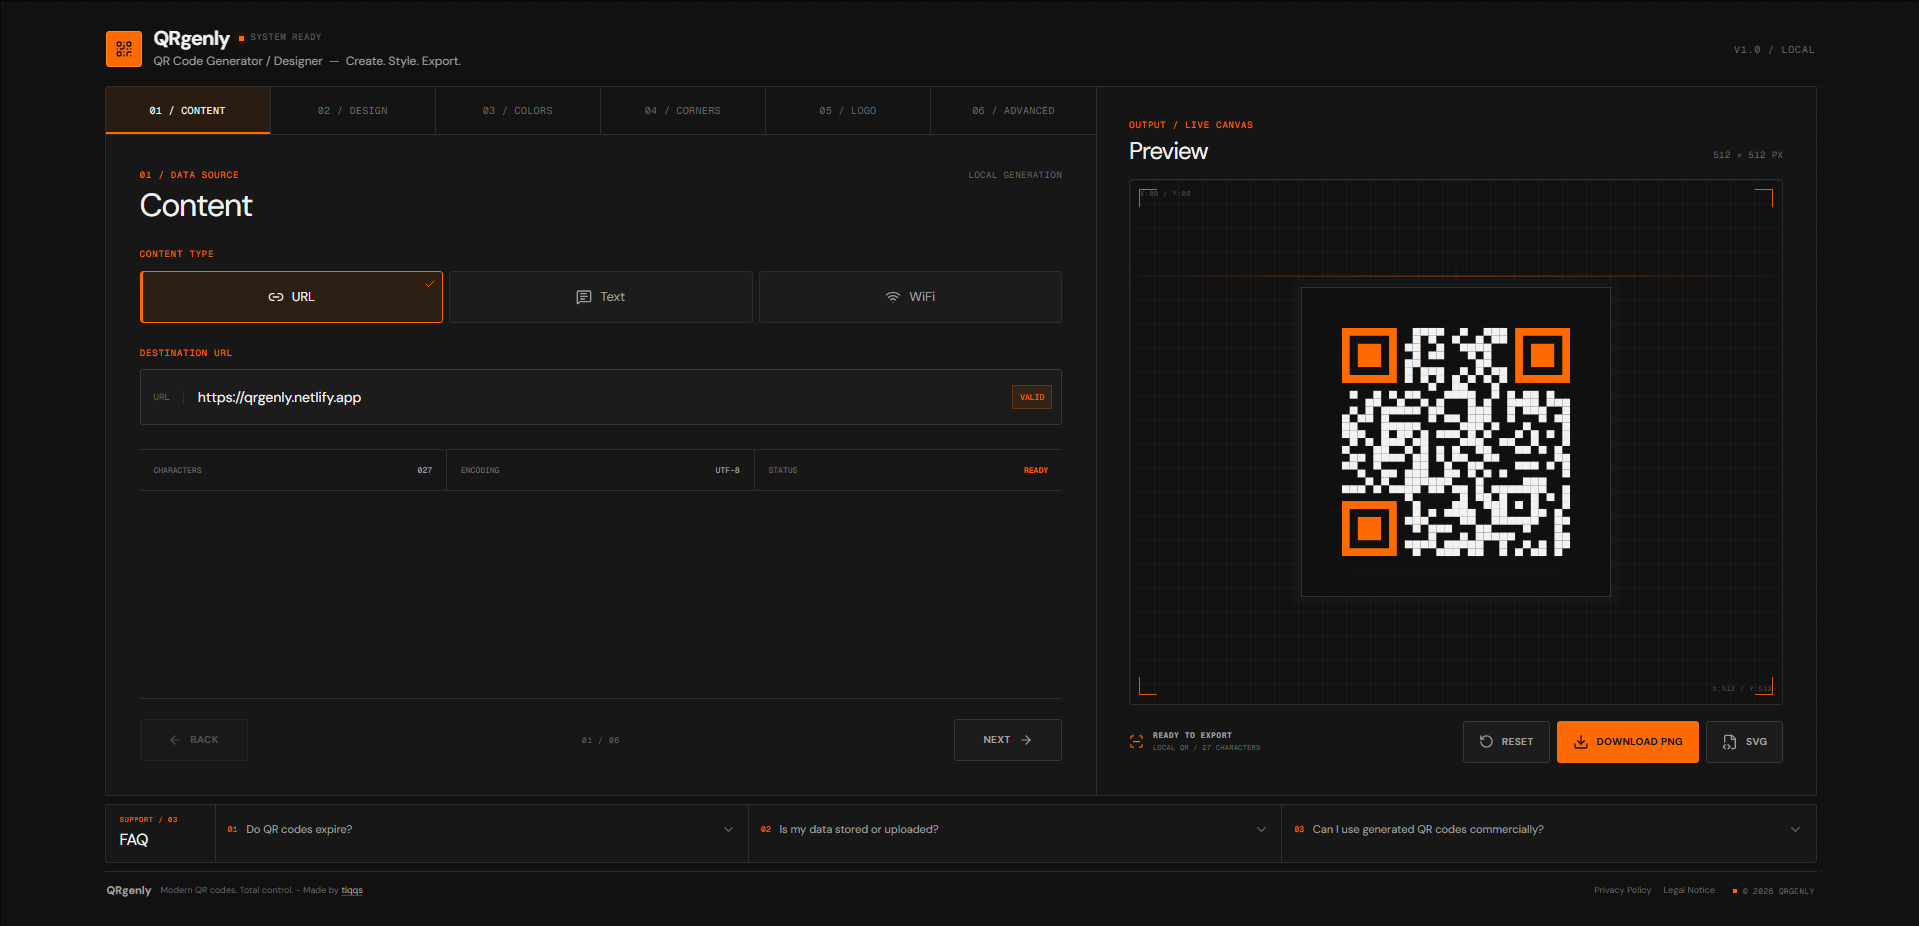Screen dimensions: 1919x926
Task: Click the link icon in URL button
Action: [276, 297]
